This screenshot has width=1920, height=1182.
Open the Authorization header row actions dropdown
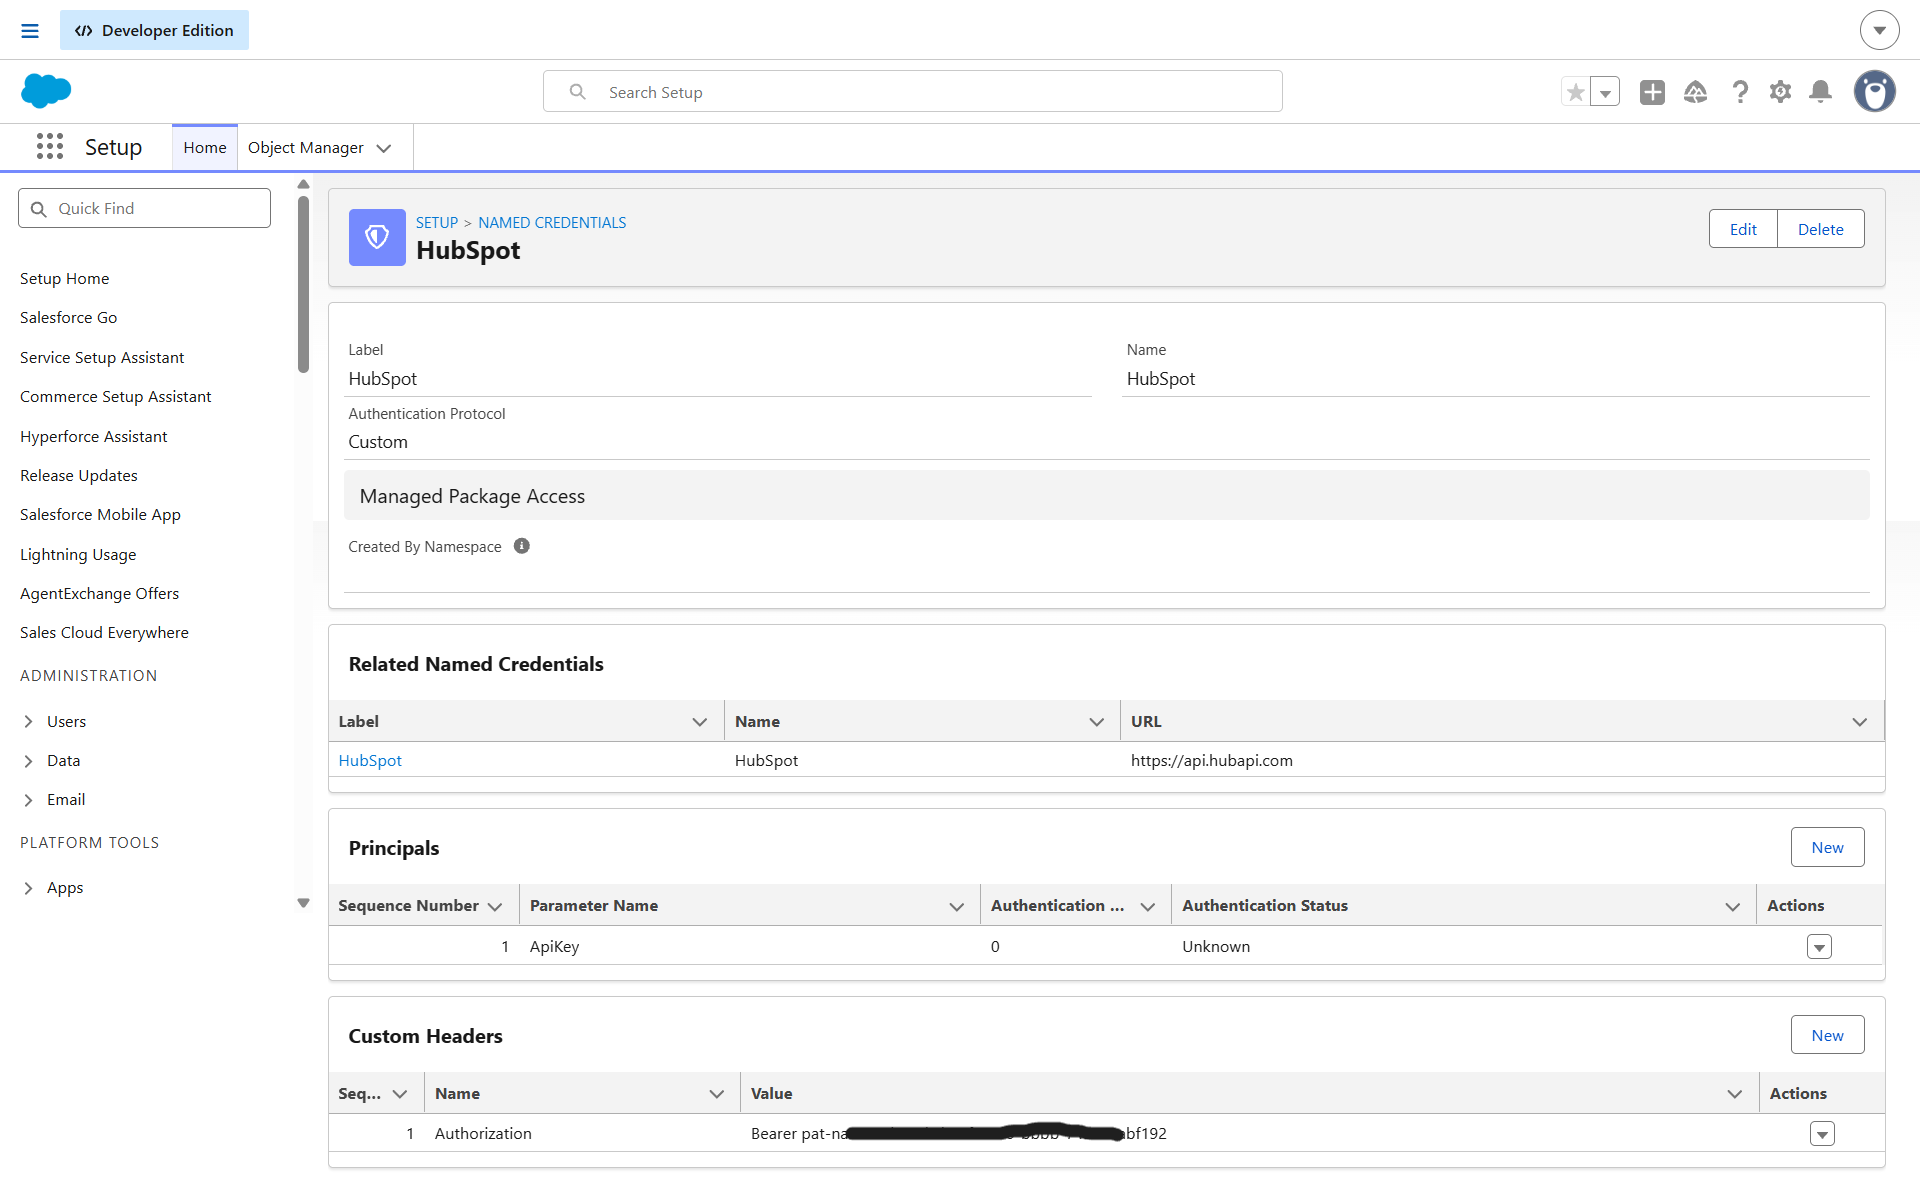tap(1822, 1134)
